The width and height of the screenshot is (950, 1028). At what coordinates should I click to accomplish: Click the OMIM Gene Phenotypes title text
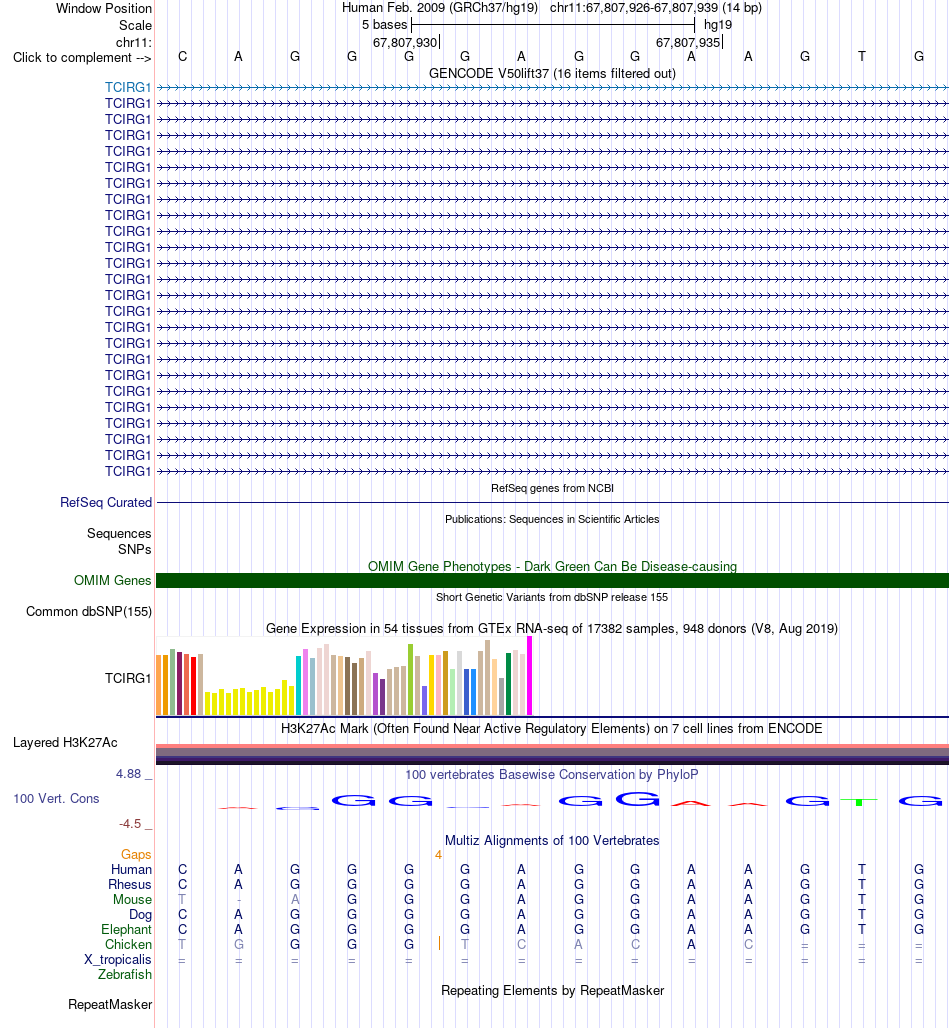pos(552,566)
